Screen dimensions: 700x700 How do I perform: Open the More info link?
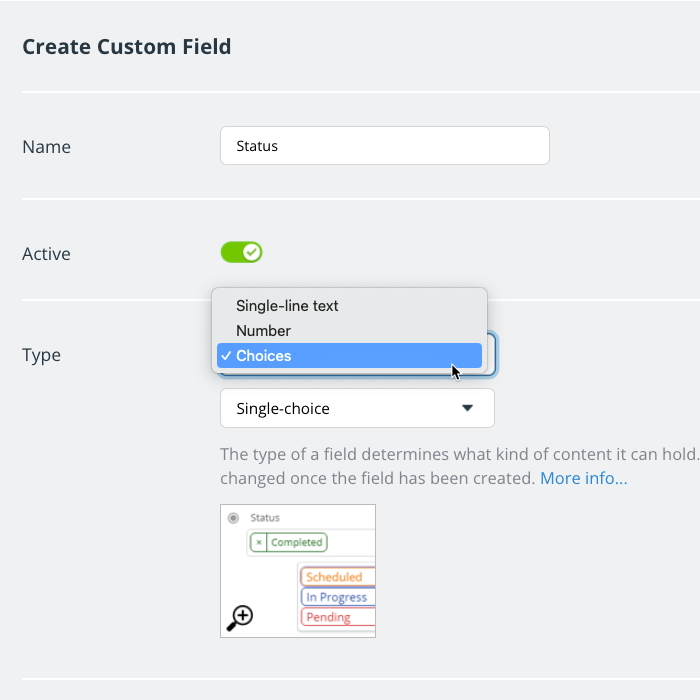click(583, 478)
